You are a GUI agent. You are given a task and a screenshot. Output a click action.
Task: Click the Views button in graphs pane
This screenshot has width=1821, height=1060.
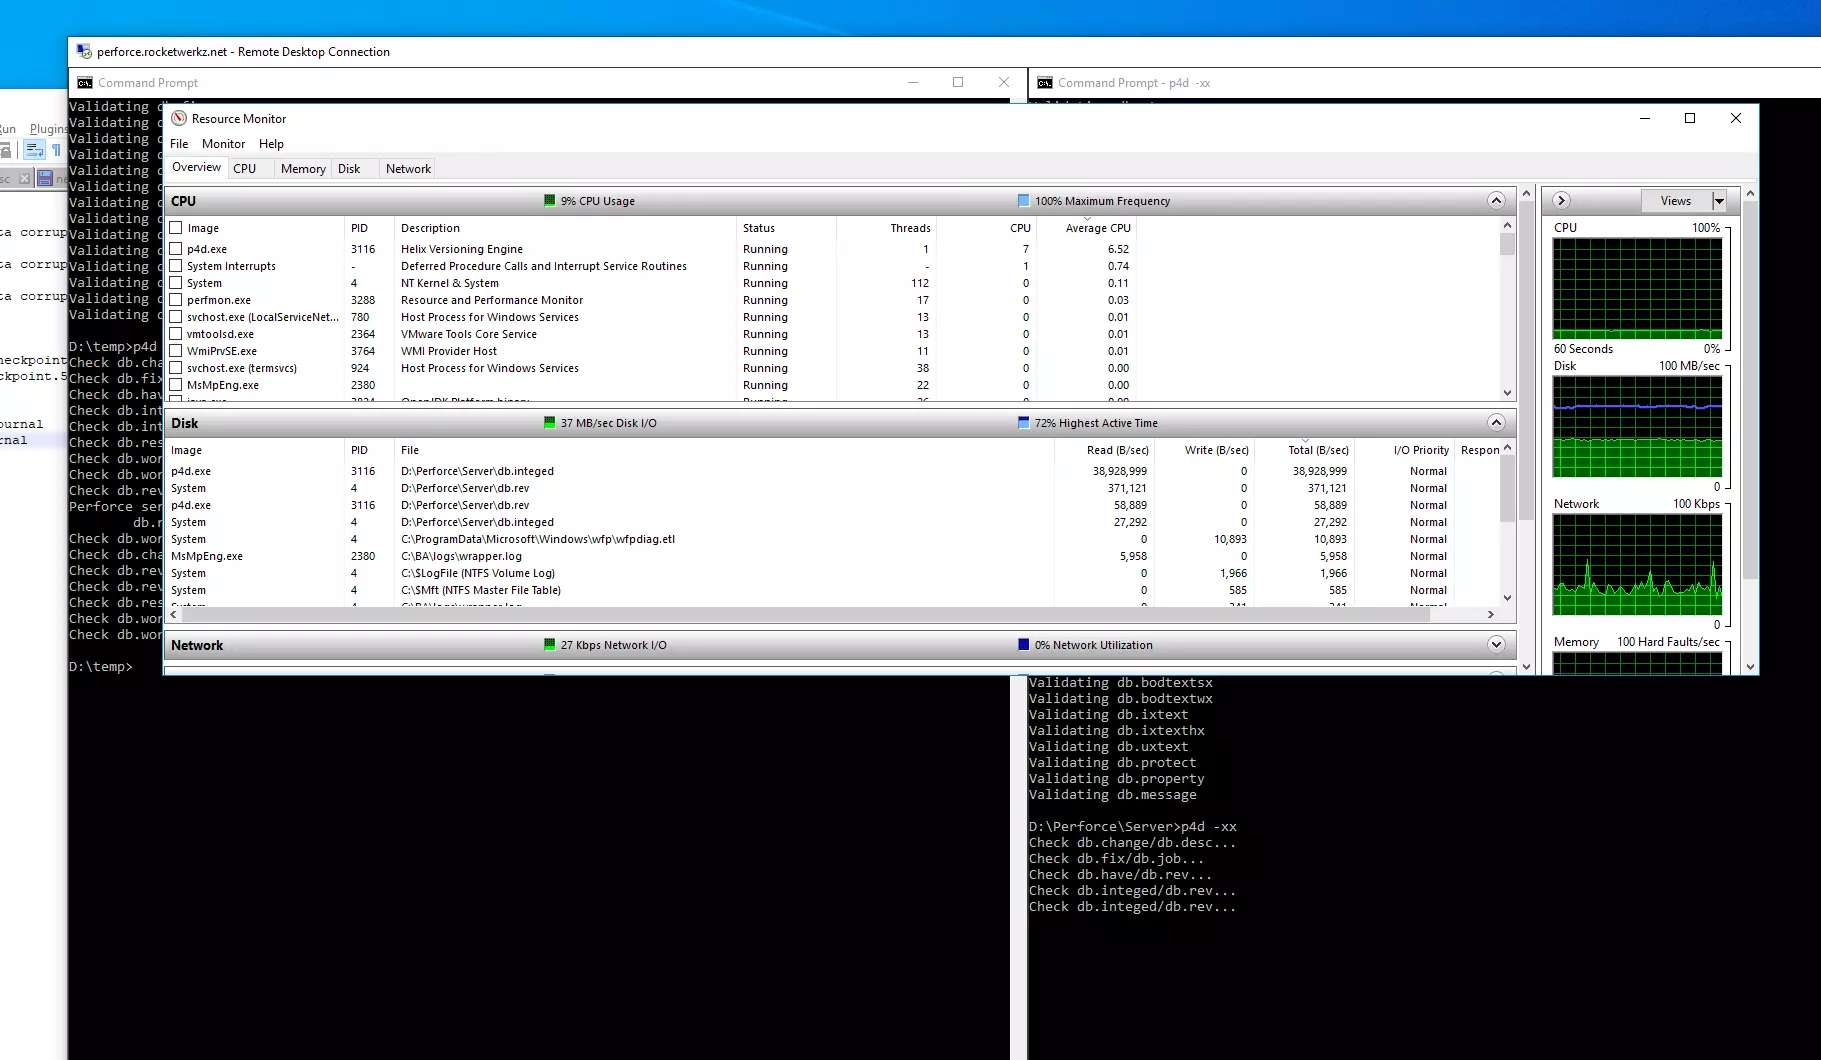coord(1676,201)
